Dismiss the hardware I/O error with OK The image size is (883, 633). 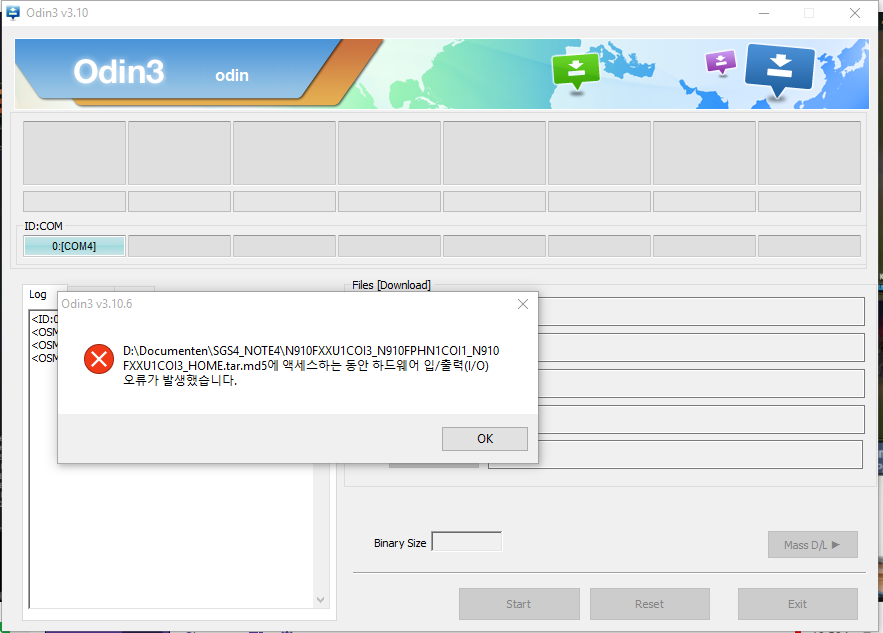484,438
